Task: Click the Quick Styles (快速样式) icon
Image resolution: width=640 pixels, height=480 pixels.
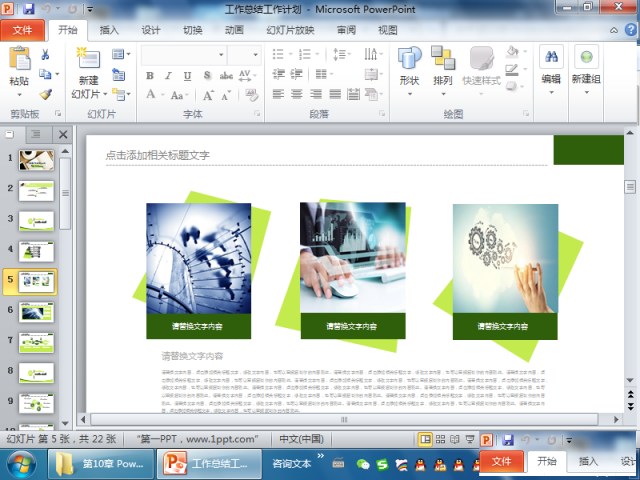Action: tap(482, 65)
